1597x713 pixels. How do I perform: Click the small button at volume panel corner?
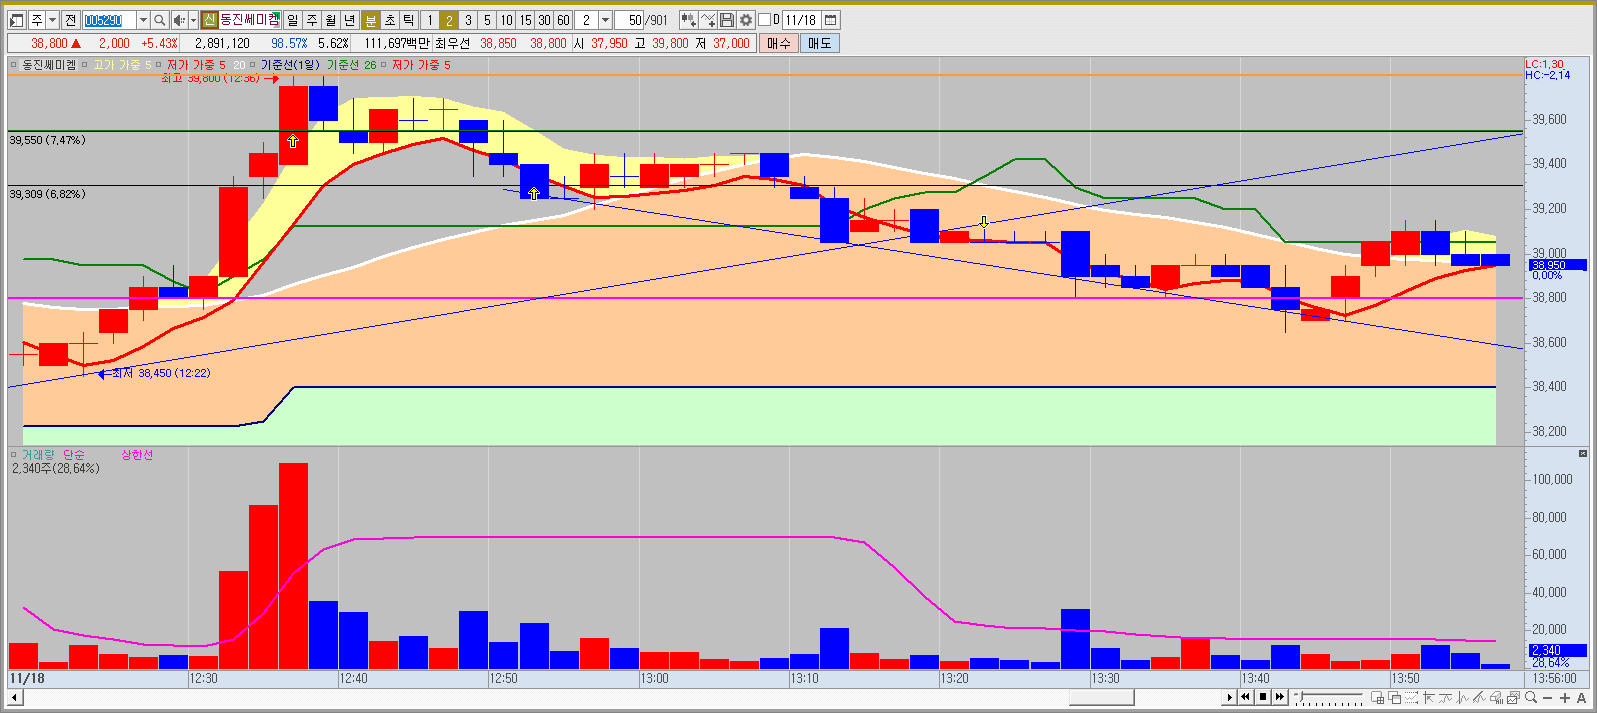pyautogui.click(x=1583, y=454)
